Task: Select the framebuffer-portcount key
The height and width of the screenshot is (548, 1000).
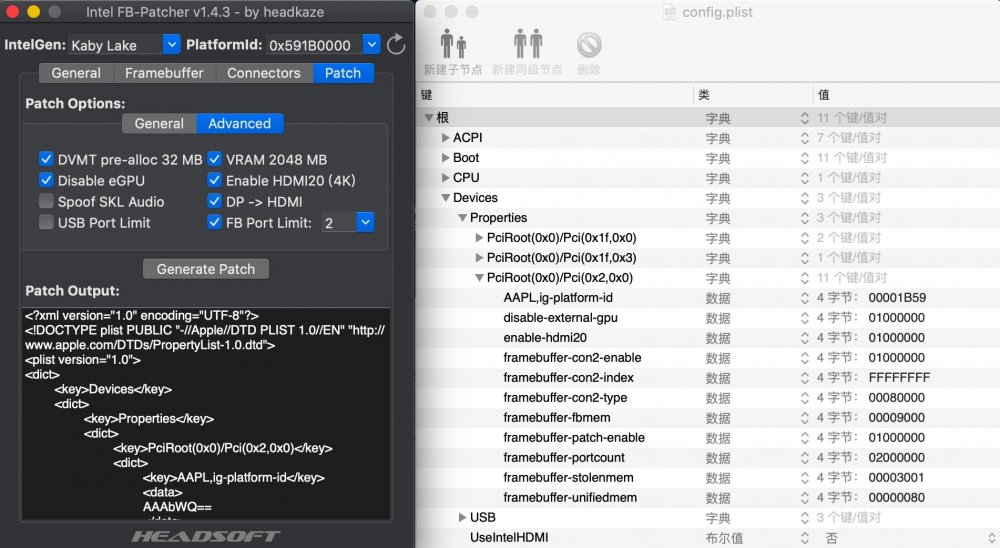Action: (x=564, y=457)
